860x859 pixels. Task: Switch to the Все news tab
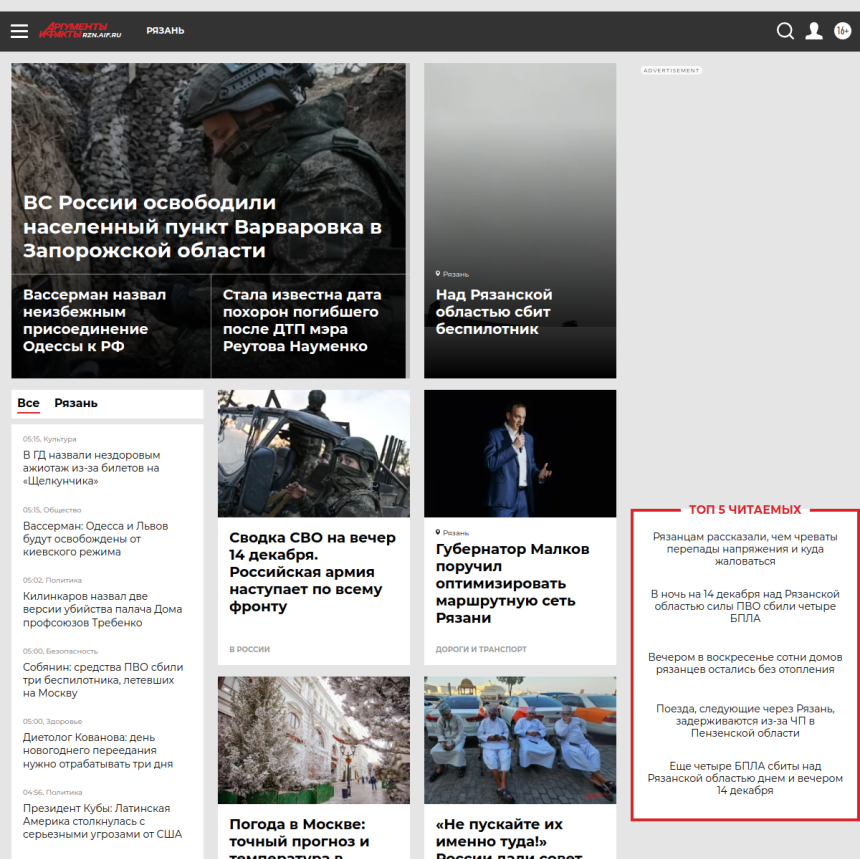(x=28, y=403)
